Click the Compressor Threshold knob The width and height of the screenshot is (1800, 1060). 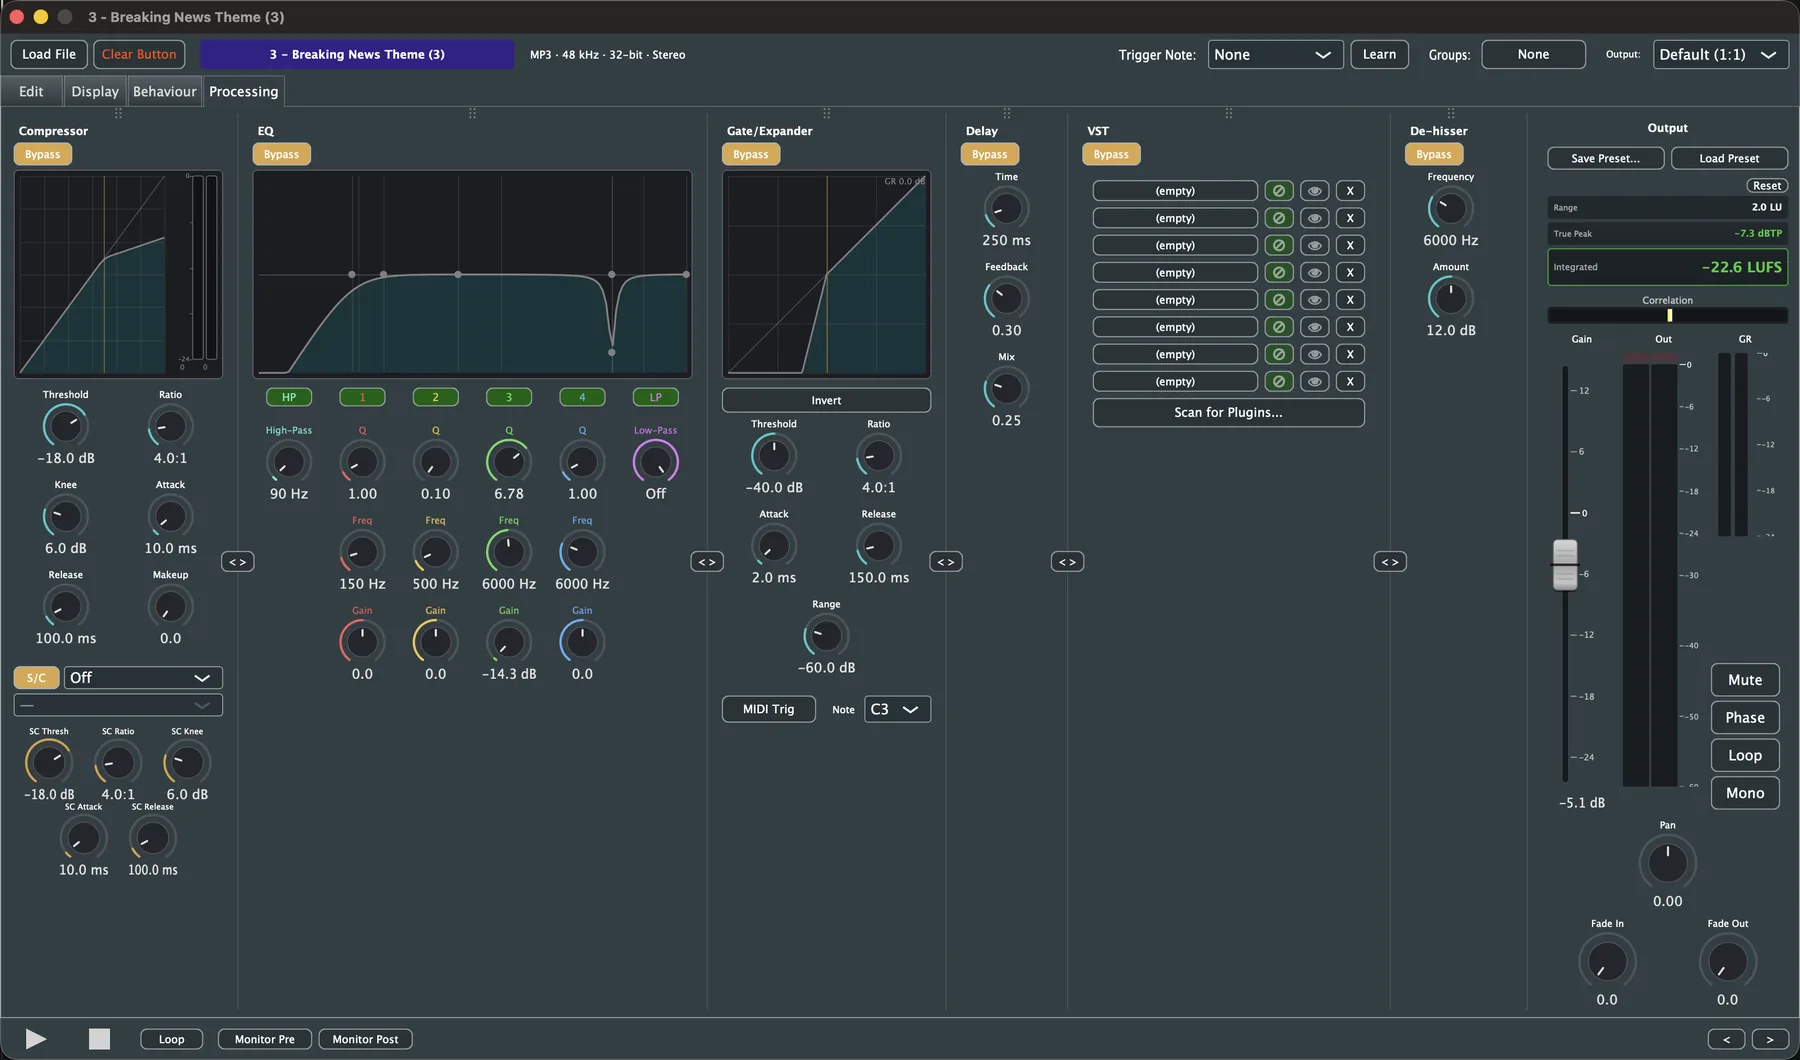[65, 426]
